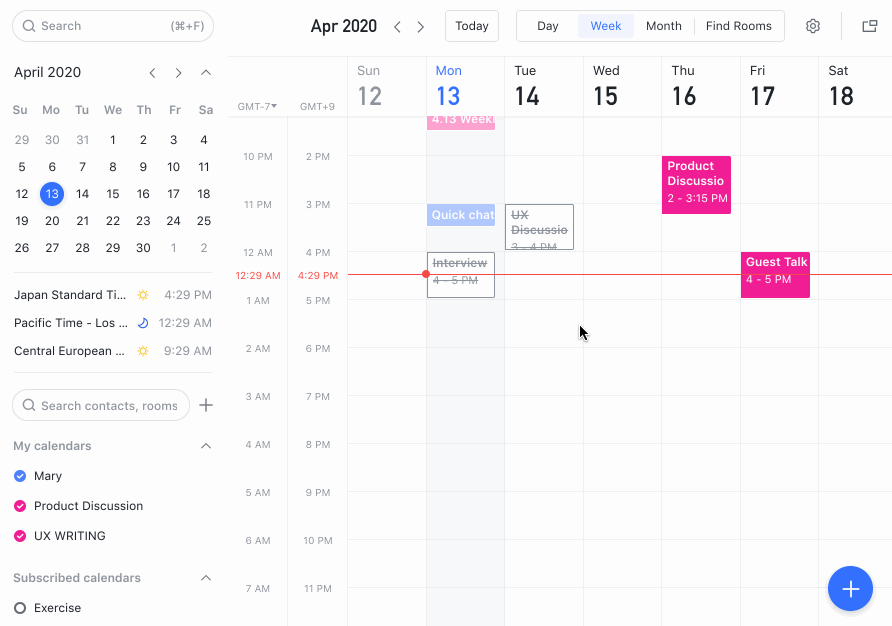Select April 30 in mini calendar

tap(143, 248)
